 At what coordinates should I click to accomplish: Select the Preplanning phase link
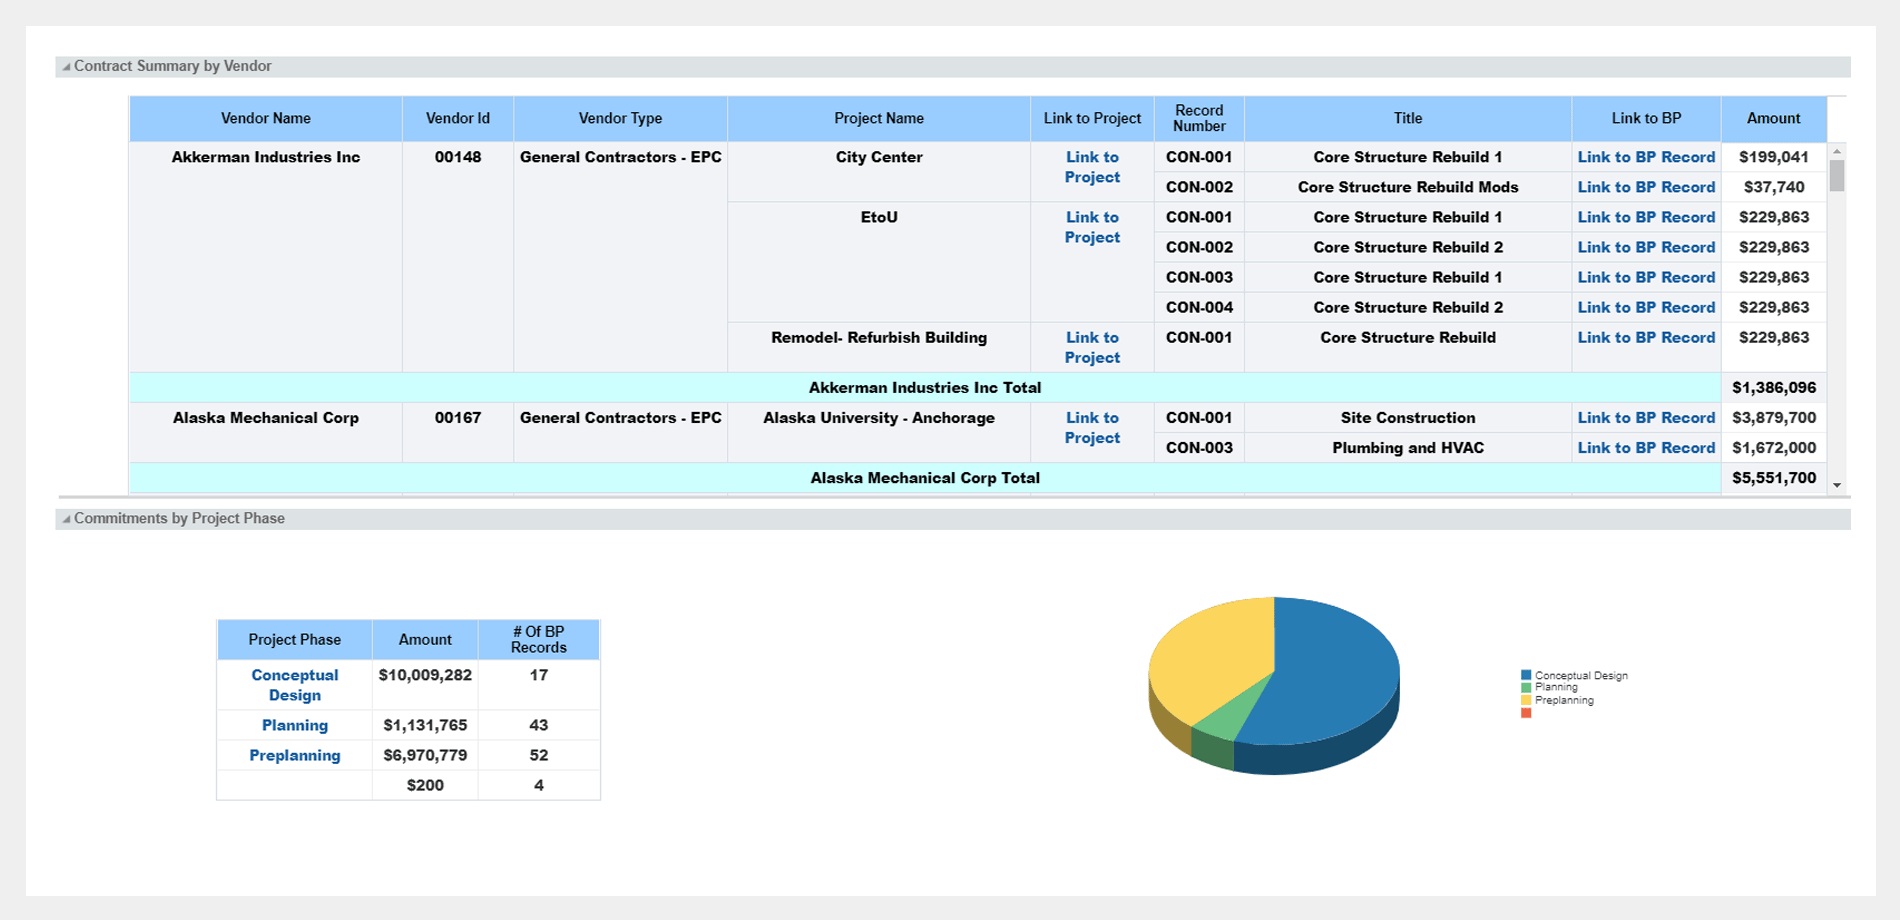click(x=294, y=755)
